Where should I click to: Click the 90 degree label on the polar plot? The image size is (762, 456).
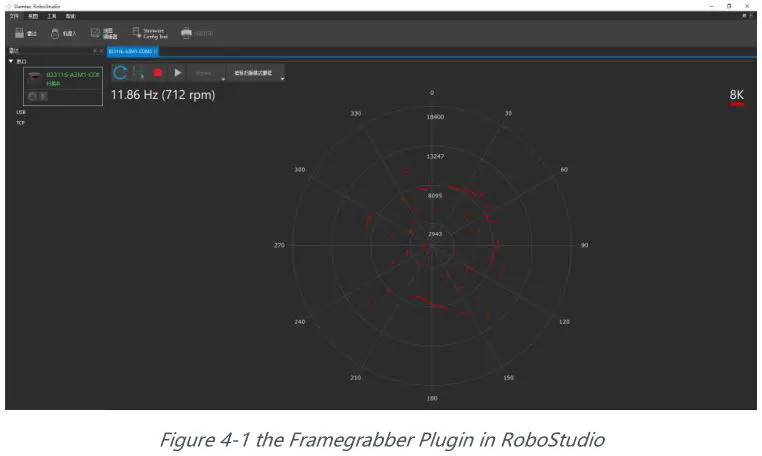584,245
